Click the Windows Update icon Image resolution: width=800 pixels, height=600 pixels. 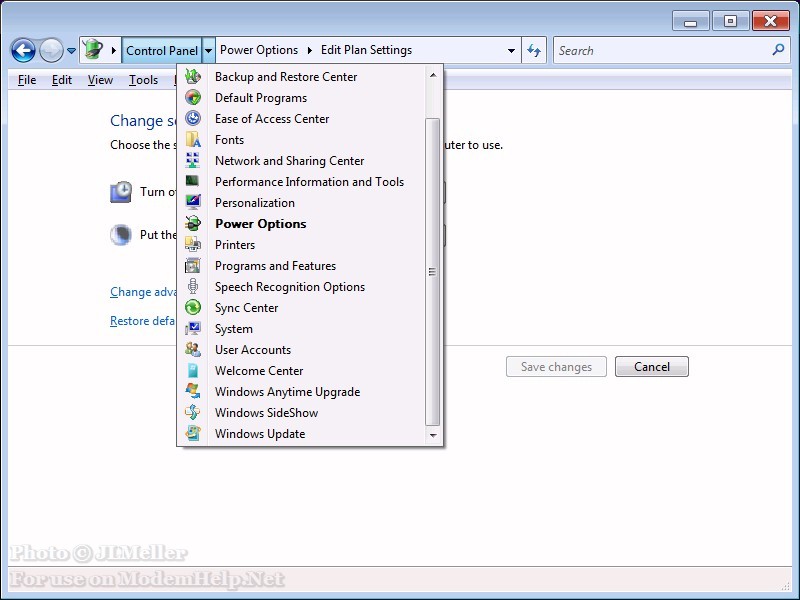[193, 433]
